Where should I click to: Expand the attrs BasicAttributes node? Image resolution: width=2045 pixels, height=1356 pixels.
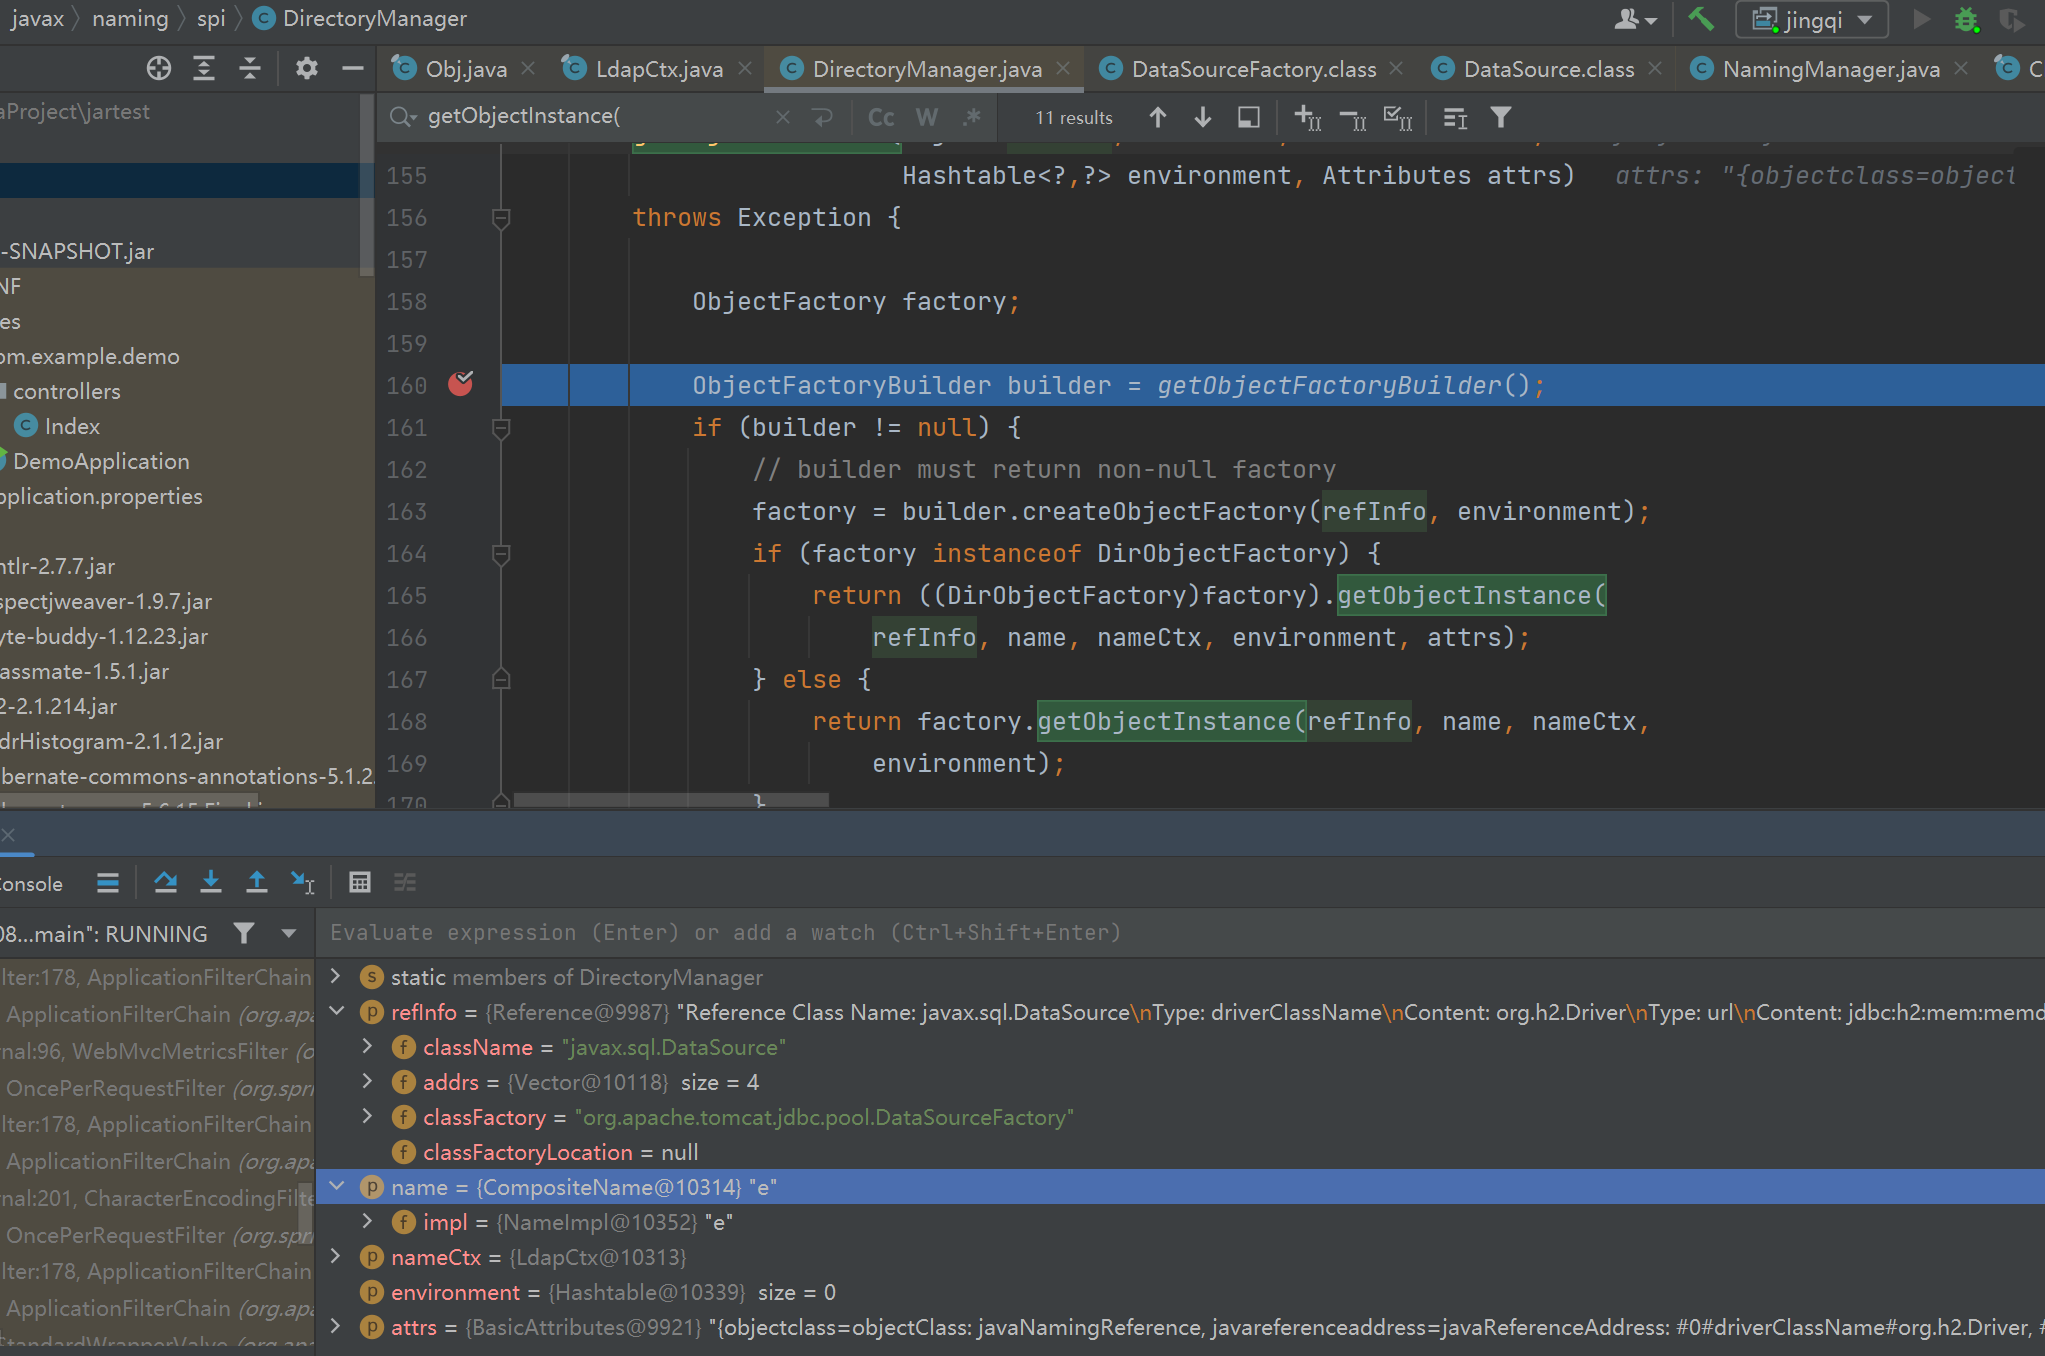[336, 1326]
